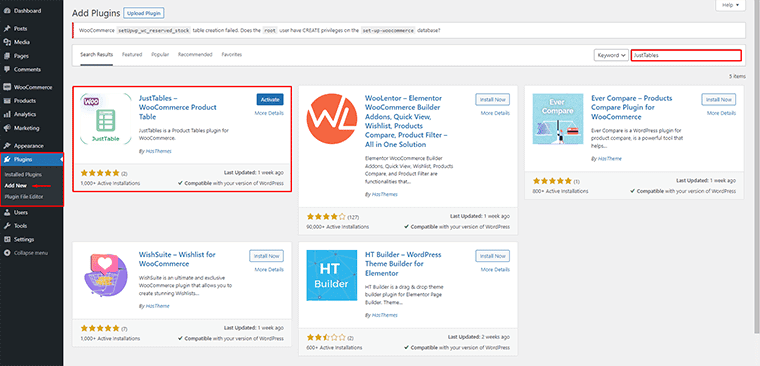Click the Upload Plugin button

pos(143,13)
